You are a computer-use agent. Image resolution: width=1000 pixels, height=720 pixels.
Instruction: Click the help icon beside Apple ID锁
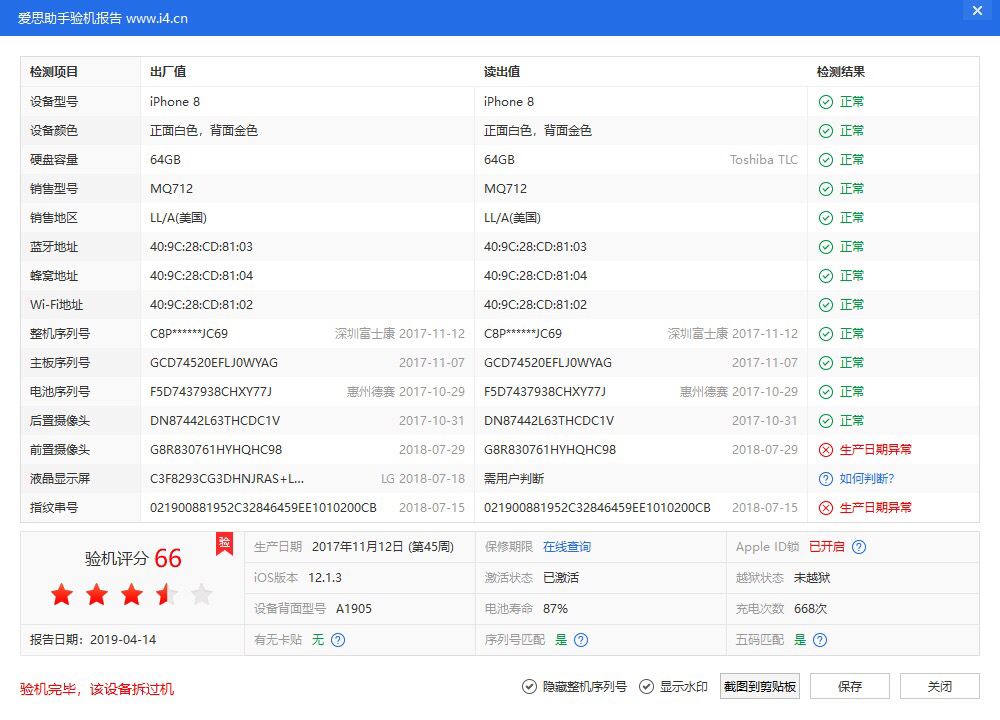click(859, 547)
